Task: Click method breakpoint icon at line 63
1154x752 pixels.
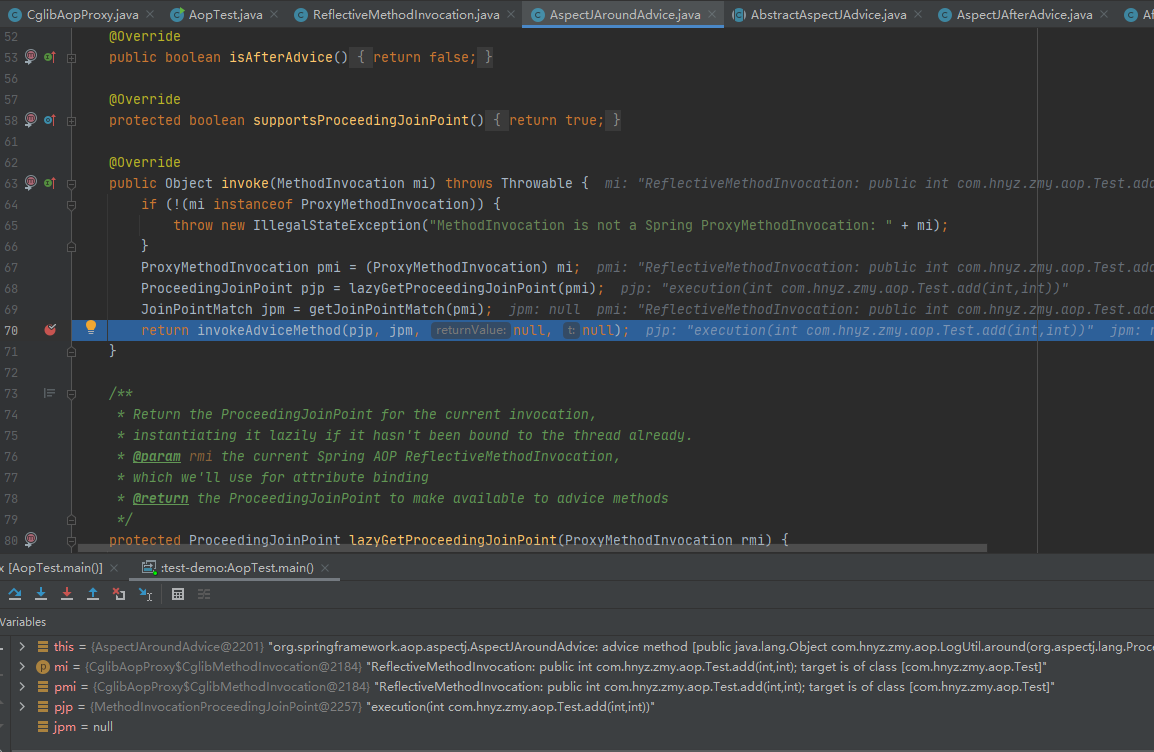Action: [31, 182]
